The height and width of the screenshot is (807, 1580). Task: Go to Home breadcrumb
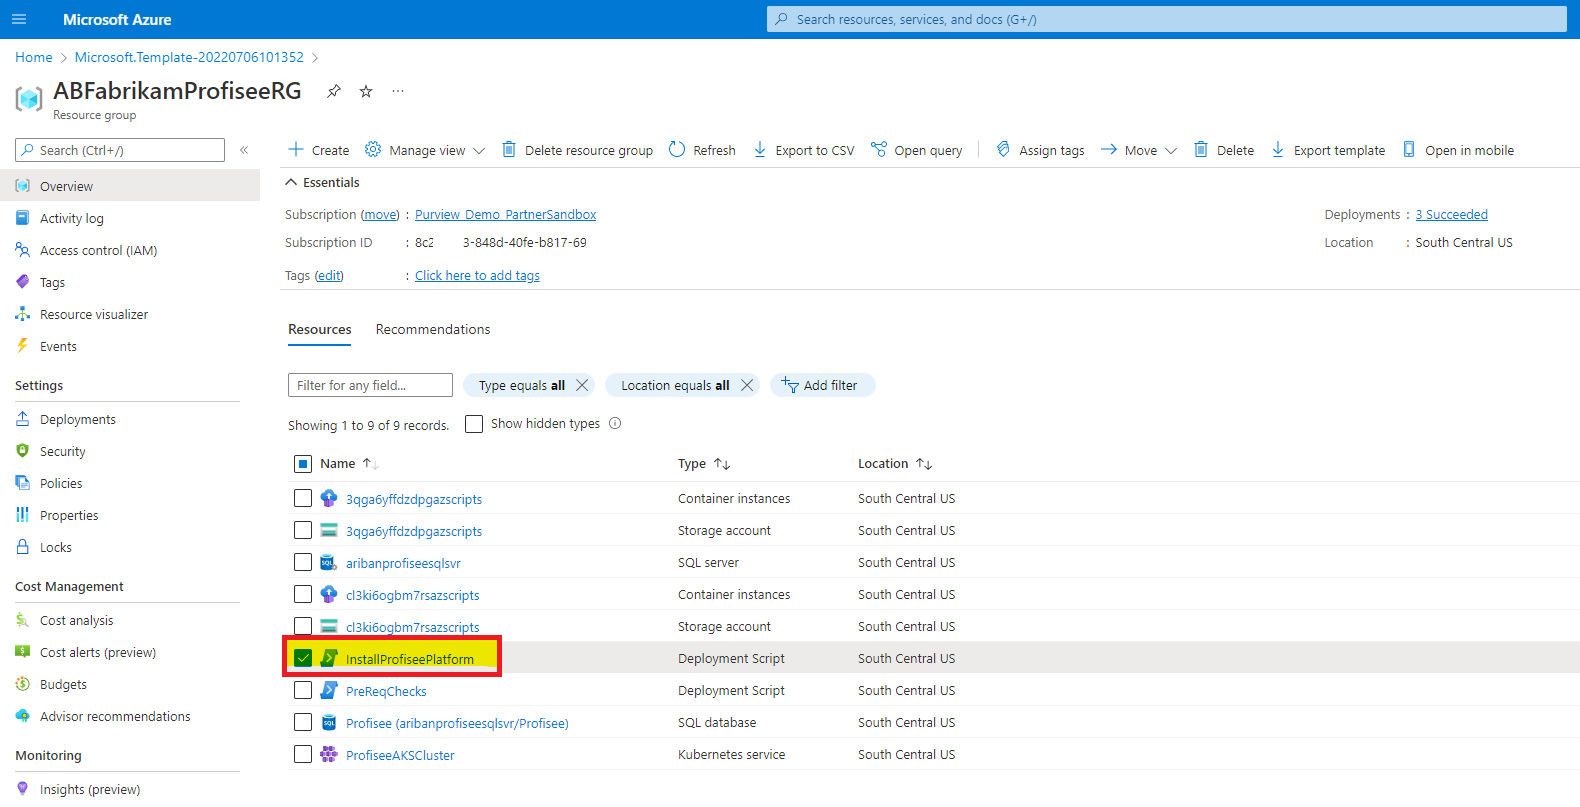tap(34, 57)
